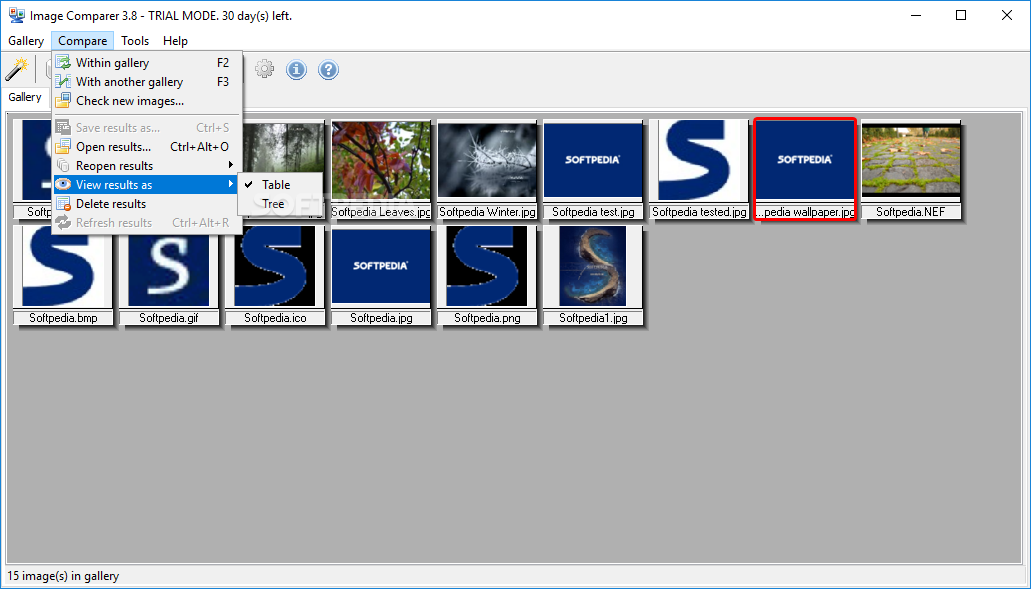Open the Gallery menu
1031x589 pixels.
point(26,41)
